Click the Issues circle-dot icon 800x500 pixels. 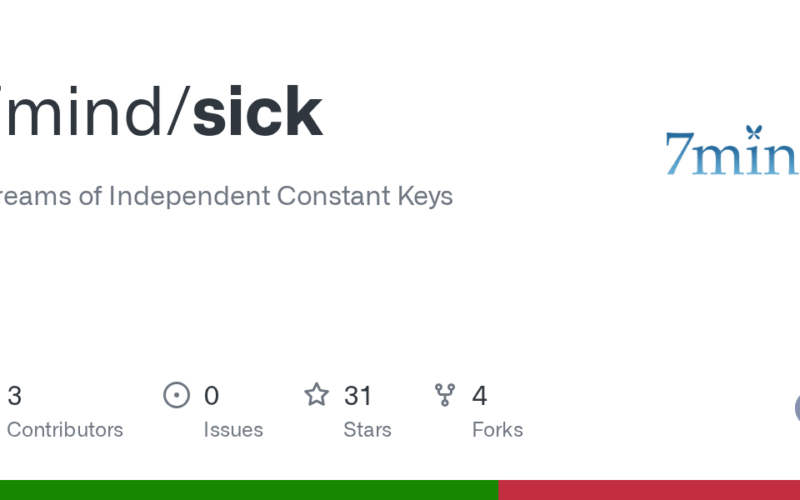tap(177, 396)
